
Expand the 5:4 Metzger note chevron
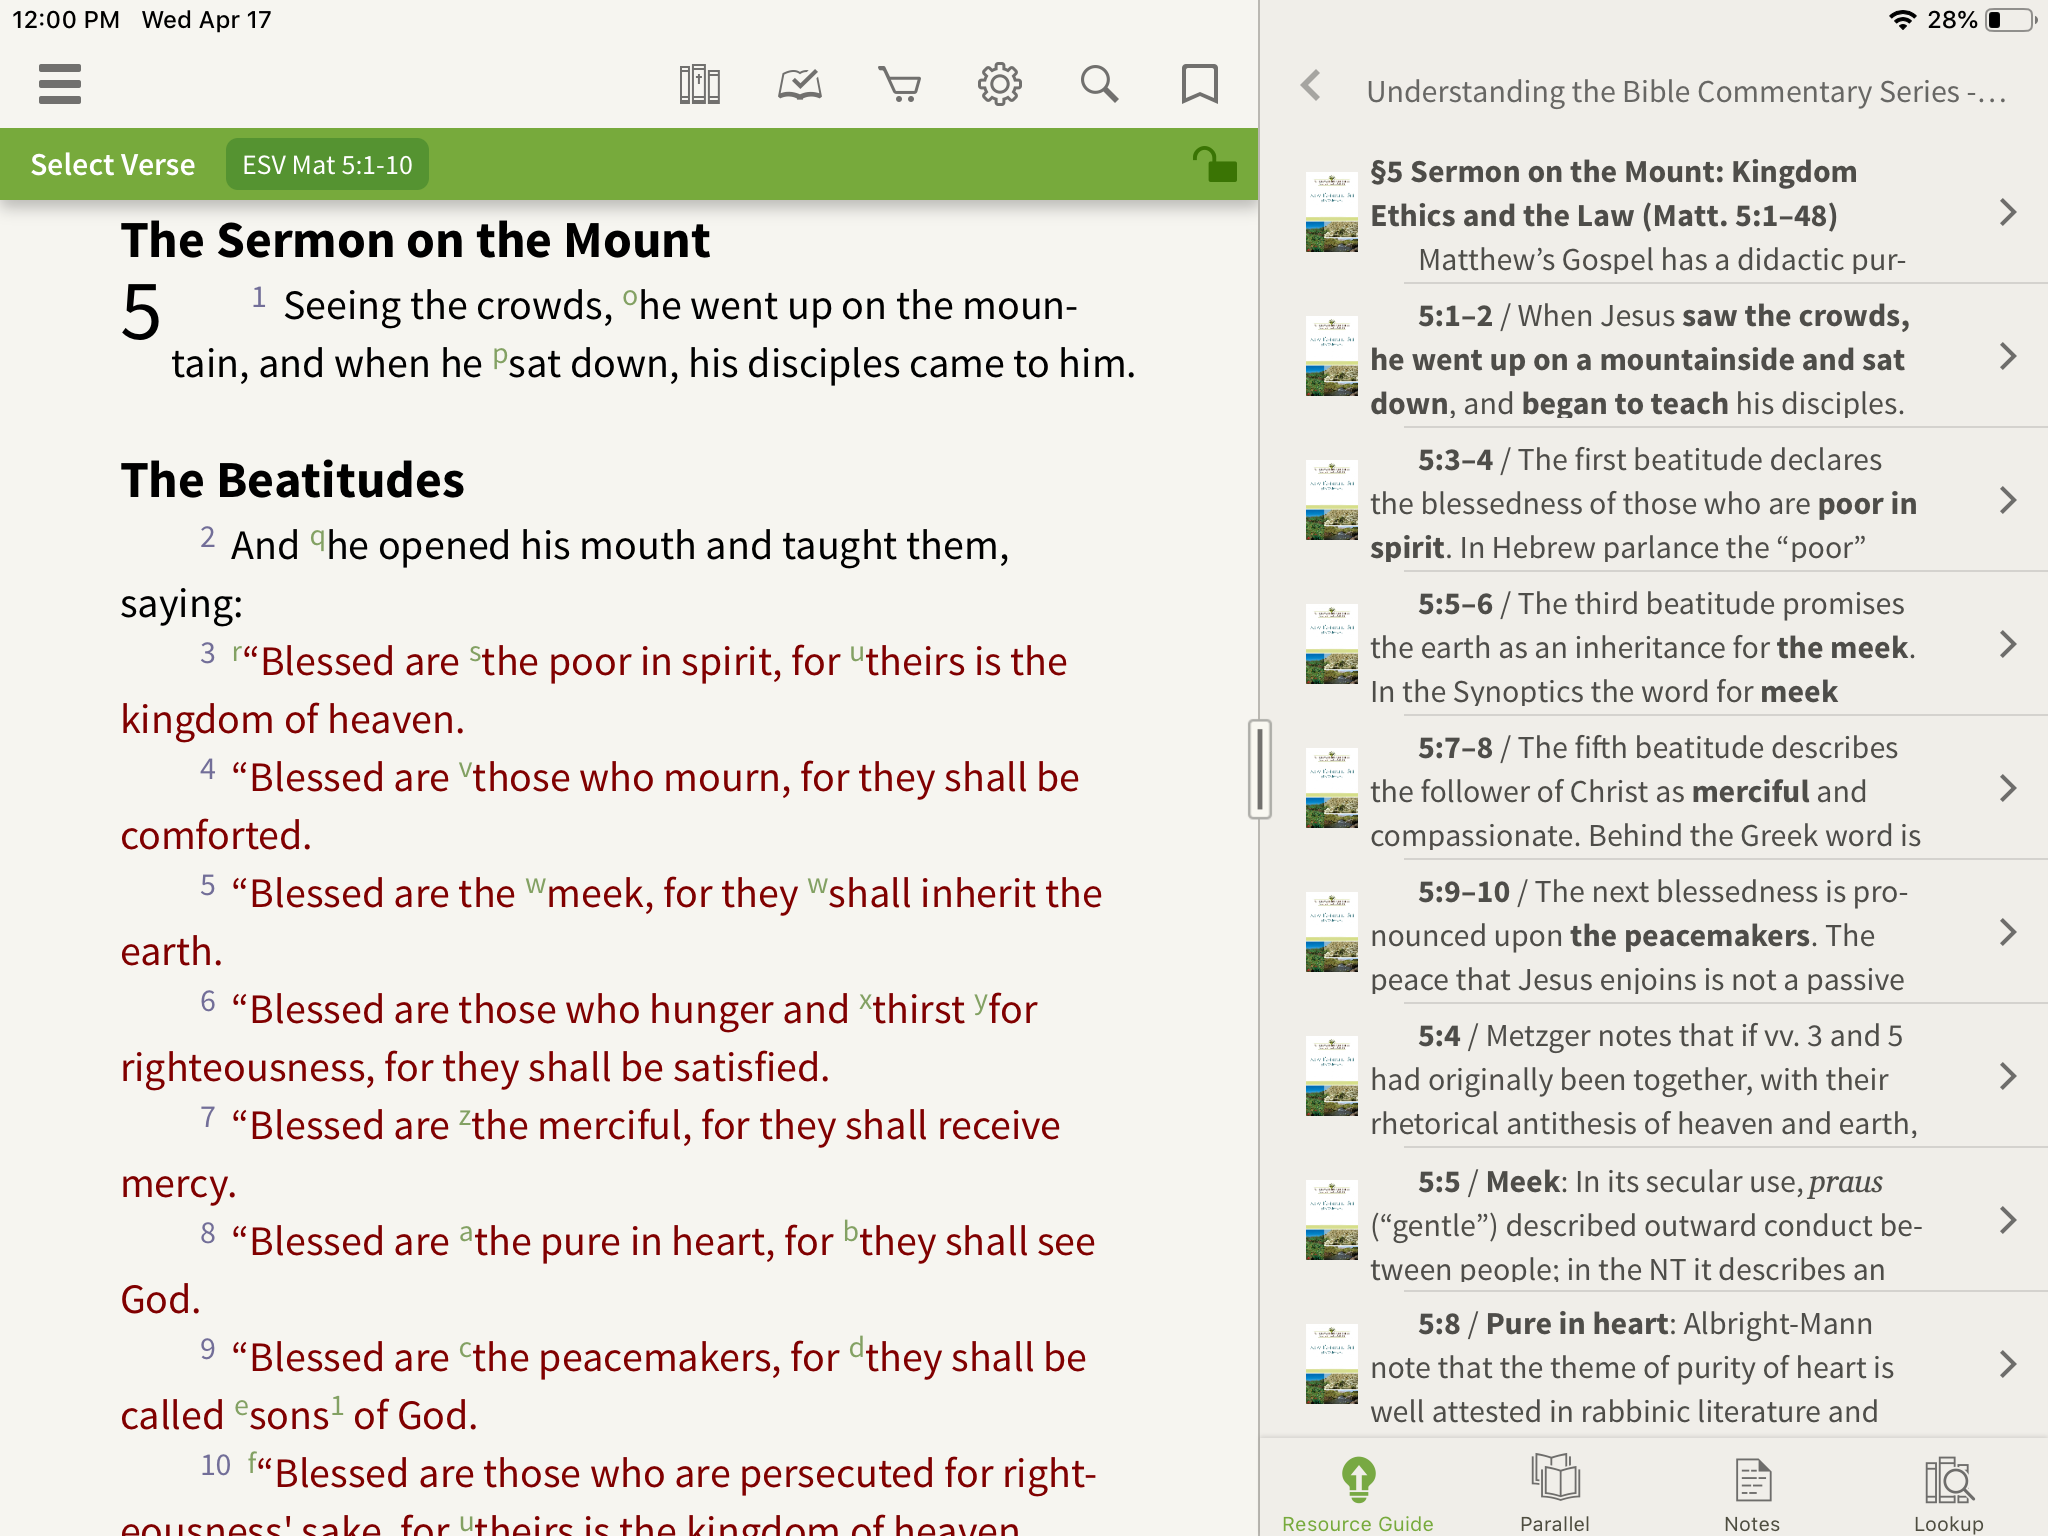pyautogui.click(x=2007, y=1076)
